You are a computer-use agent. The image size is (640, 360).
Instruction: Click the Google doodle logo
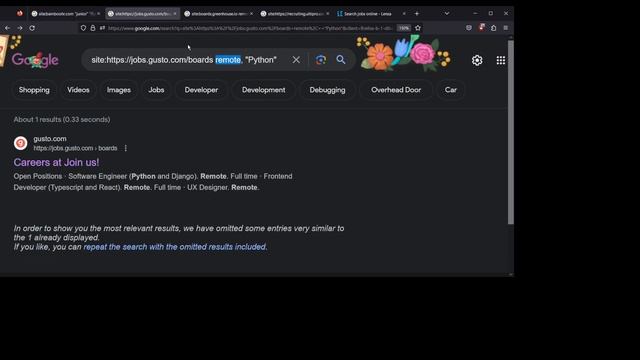[x=35, y=60]
